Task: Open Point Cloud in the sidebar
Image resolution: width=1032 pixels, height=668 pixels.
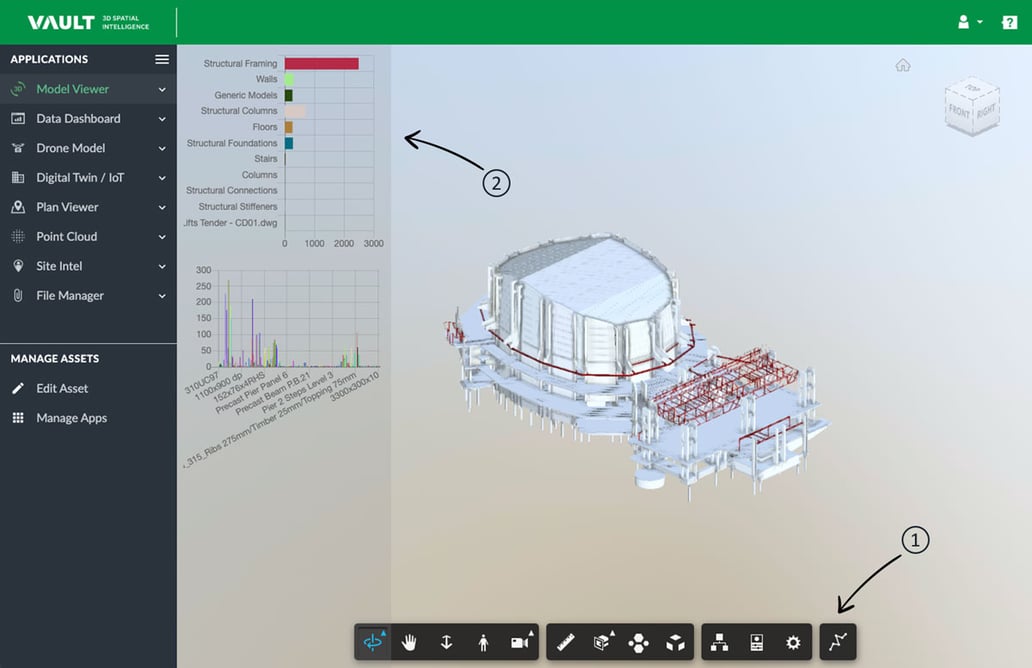Action: 67,237
